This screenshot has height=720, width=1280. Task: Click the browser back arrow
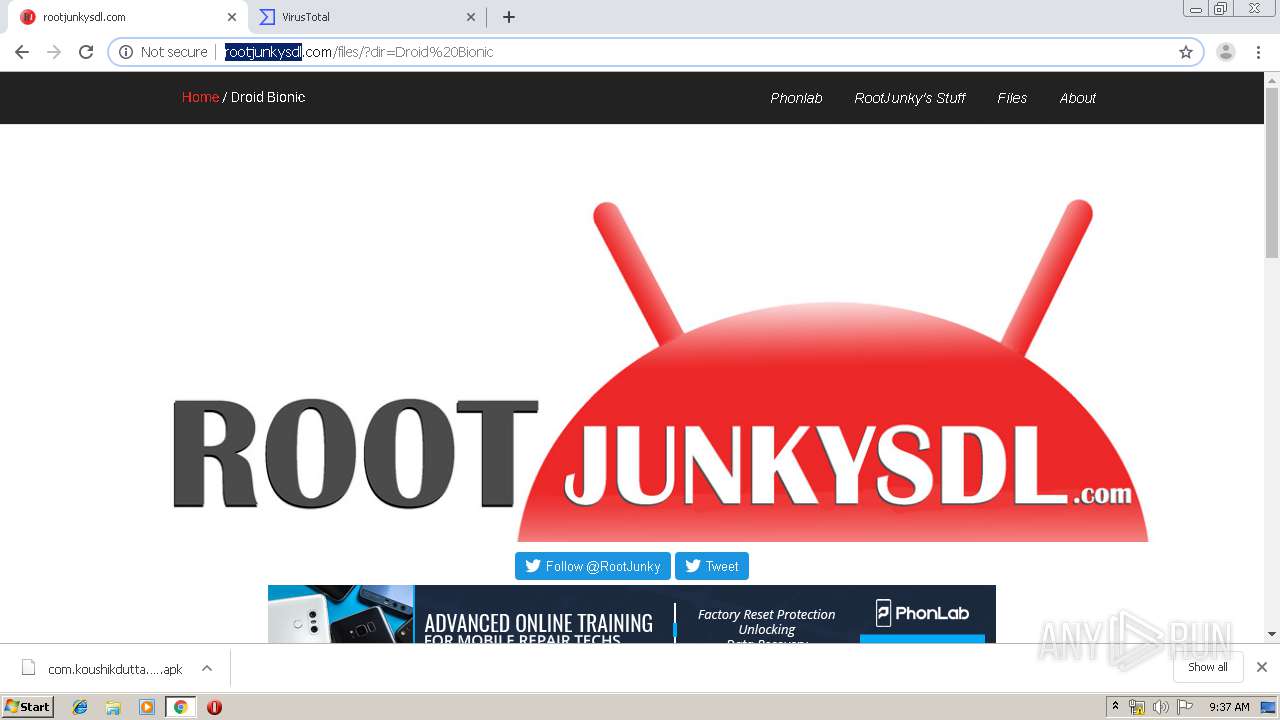[22, 52]
